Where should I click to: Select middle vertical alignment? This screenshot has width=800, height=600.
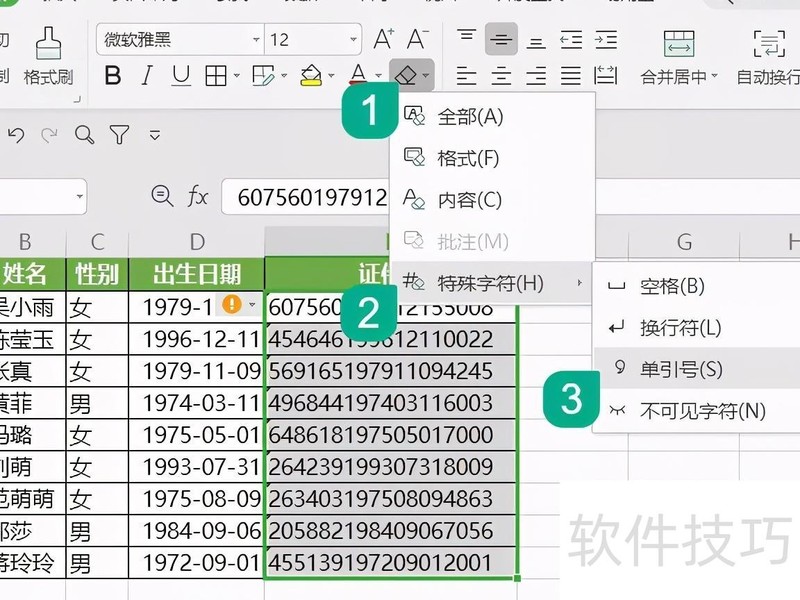pos(501,39)
